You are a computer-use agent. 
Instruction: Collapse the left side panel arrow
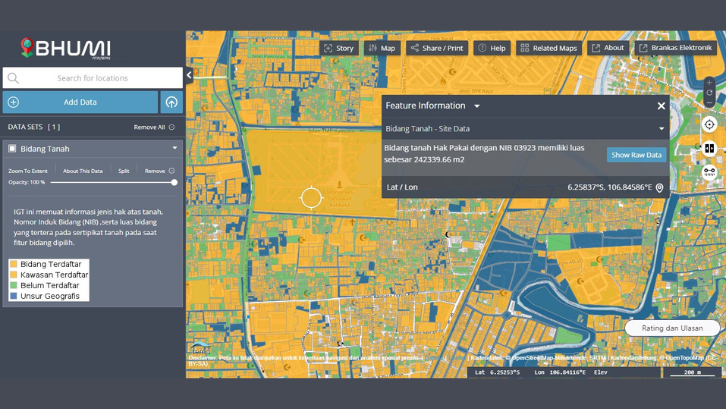pyautogui.click(x=189, y=74)
